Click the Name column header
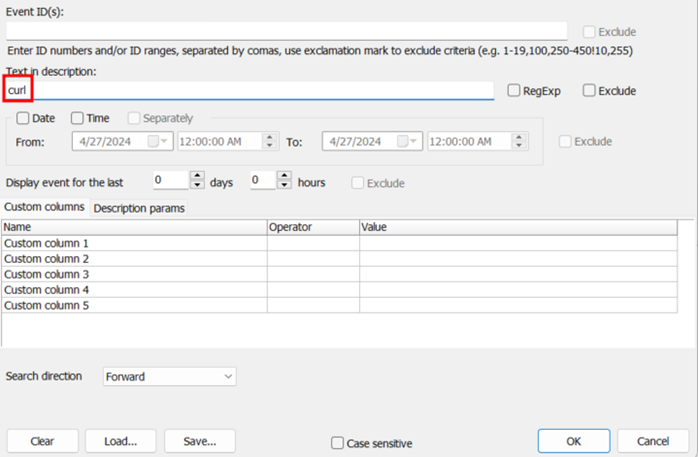 click(x=134, y=227)
